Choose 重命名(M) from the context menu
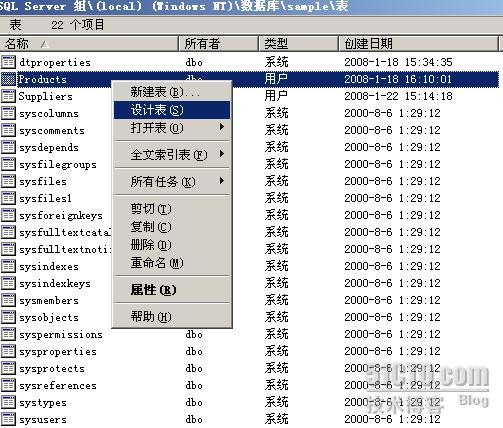Image resolution: width=503 pixels, height=428 pixels. [x=172, y=263]
